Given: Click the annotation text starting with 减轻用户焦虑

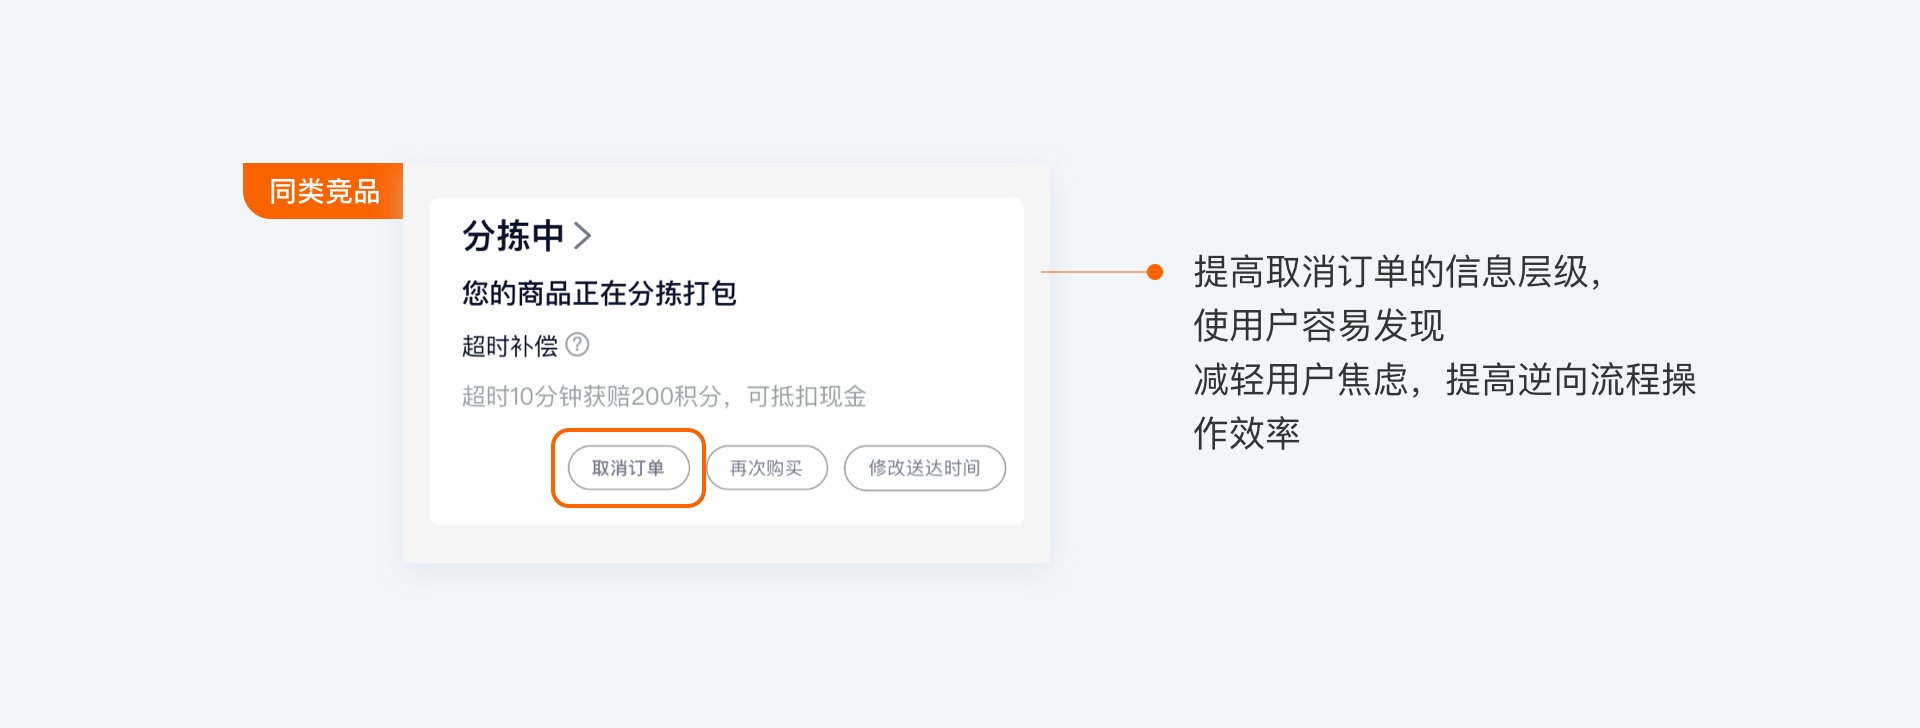Looking at the screenshot, I should pos(1444,380).
